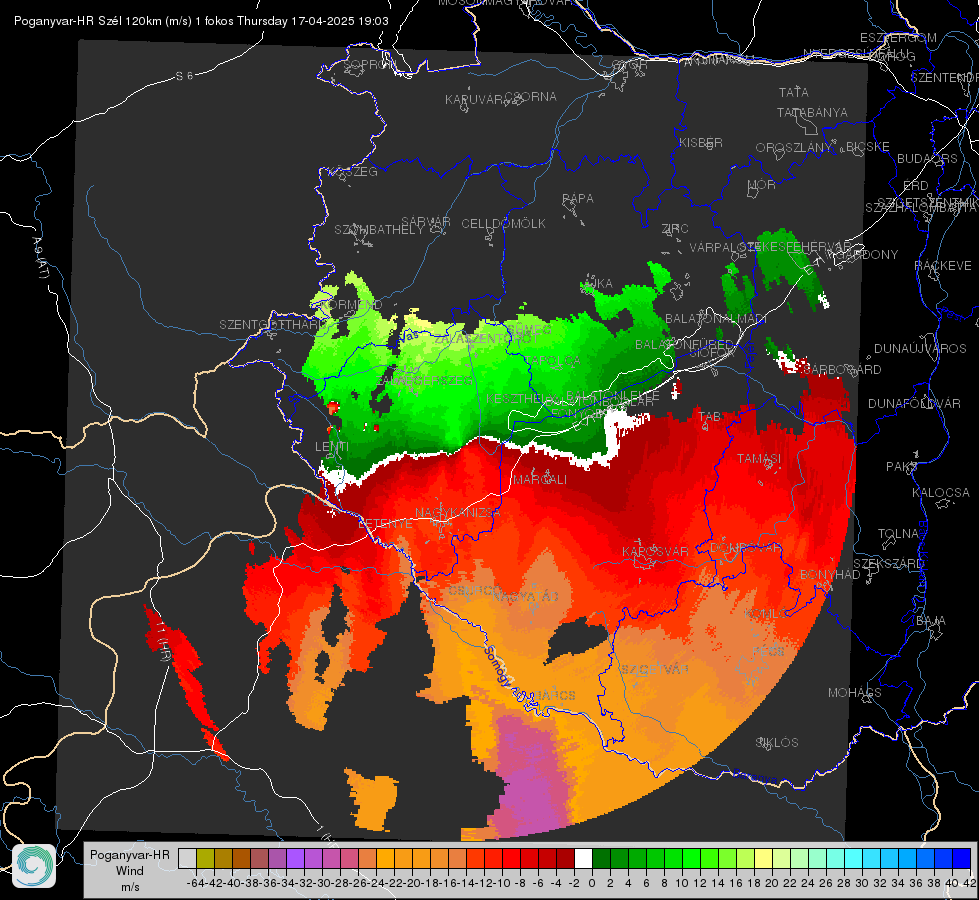The height and width of the screenshot is (900, 979).
Task: Choose the violet swatch between -34 and -32
Action: (295, 858)
